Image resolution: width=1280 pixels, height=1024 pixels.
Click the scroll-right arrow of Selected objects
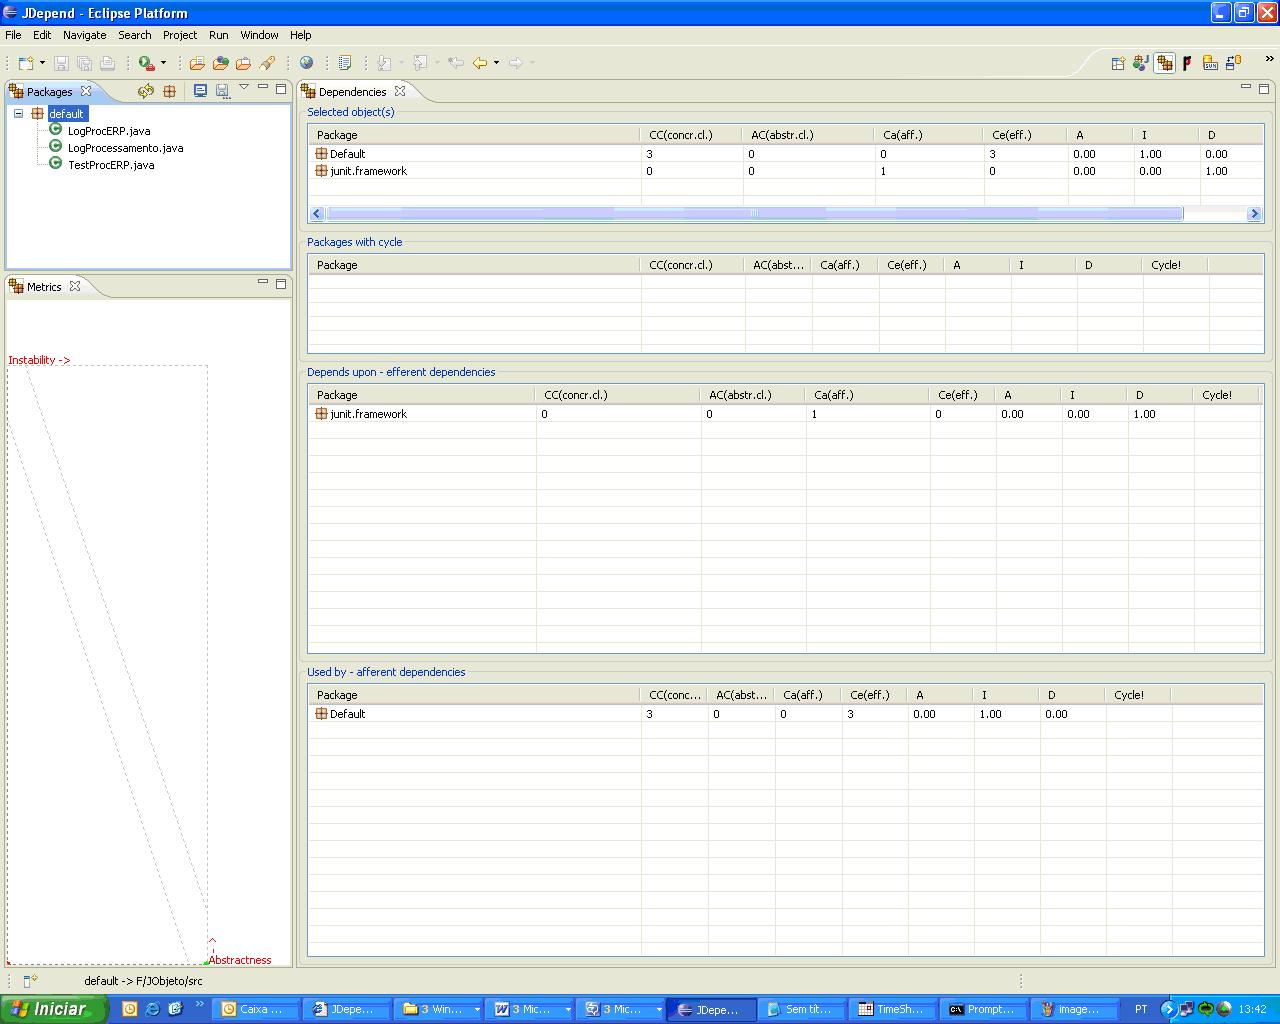pos(1255,214)
